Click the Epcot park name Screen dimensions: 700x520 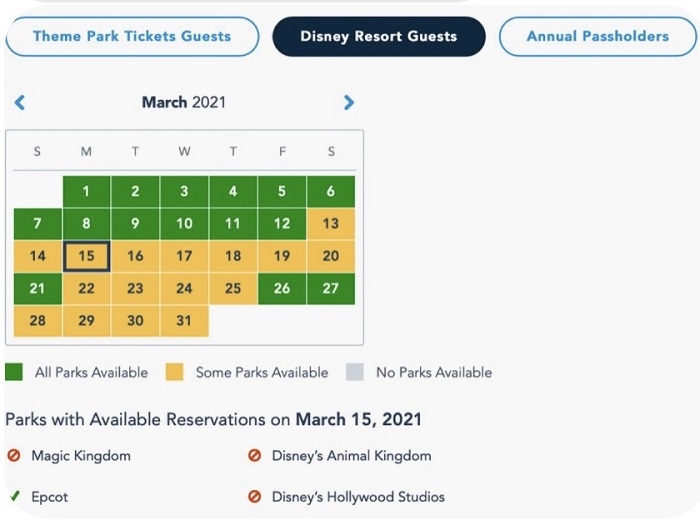pos(50,496)
